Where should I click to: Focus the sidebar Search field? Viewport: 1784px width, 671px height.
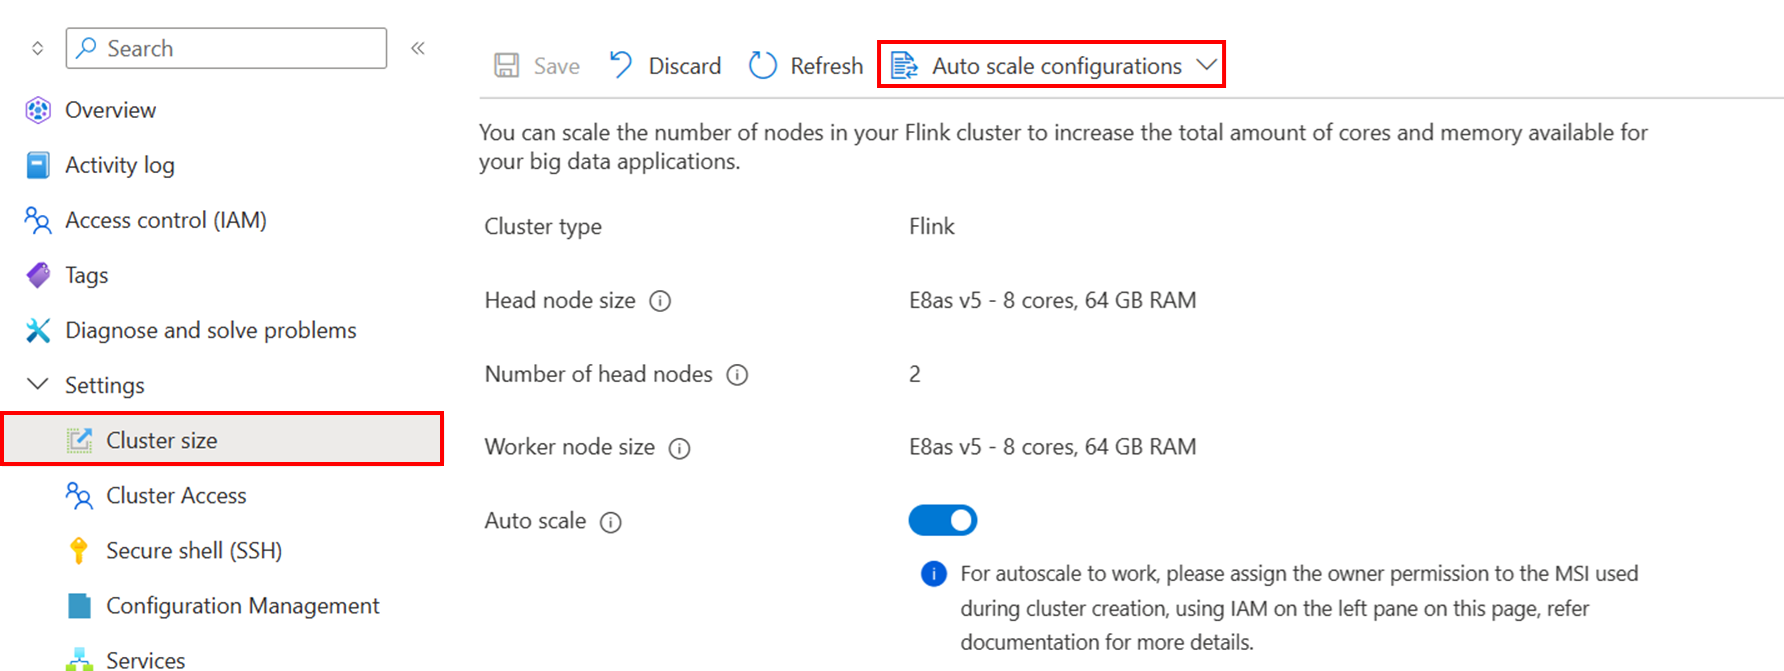tap(226, 48)
